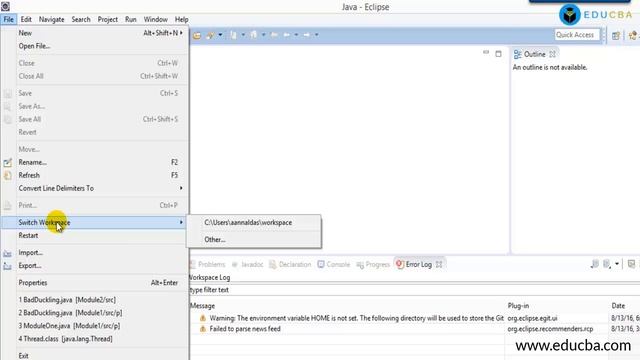The height and width of the screenshot is (360, 640).
Task: Click the Eclipse window system icon
Action: (5, 6)
